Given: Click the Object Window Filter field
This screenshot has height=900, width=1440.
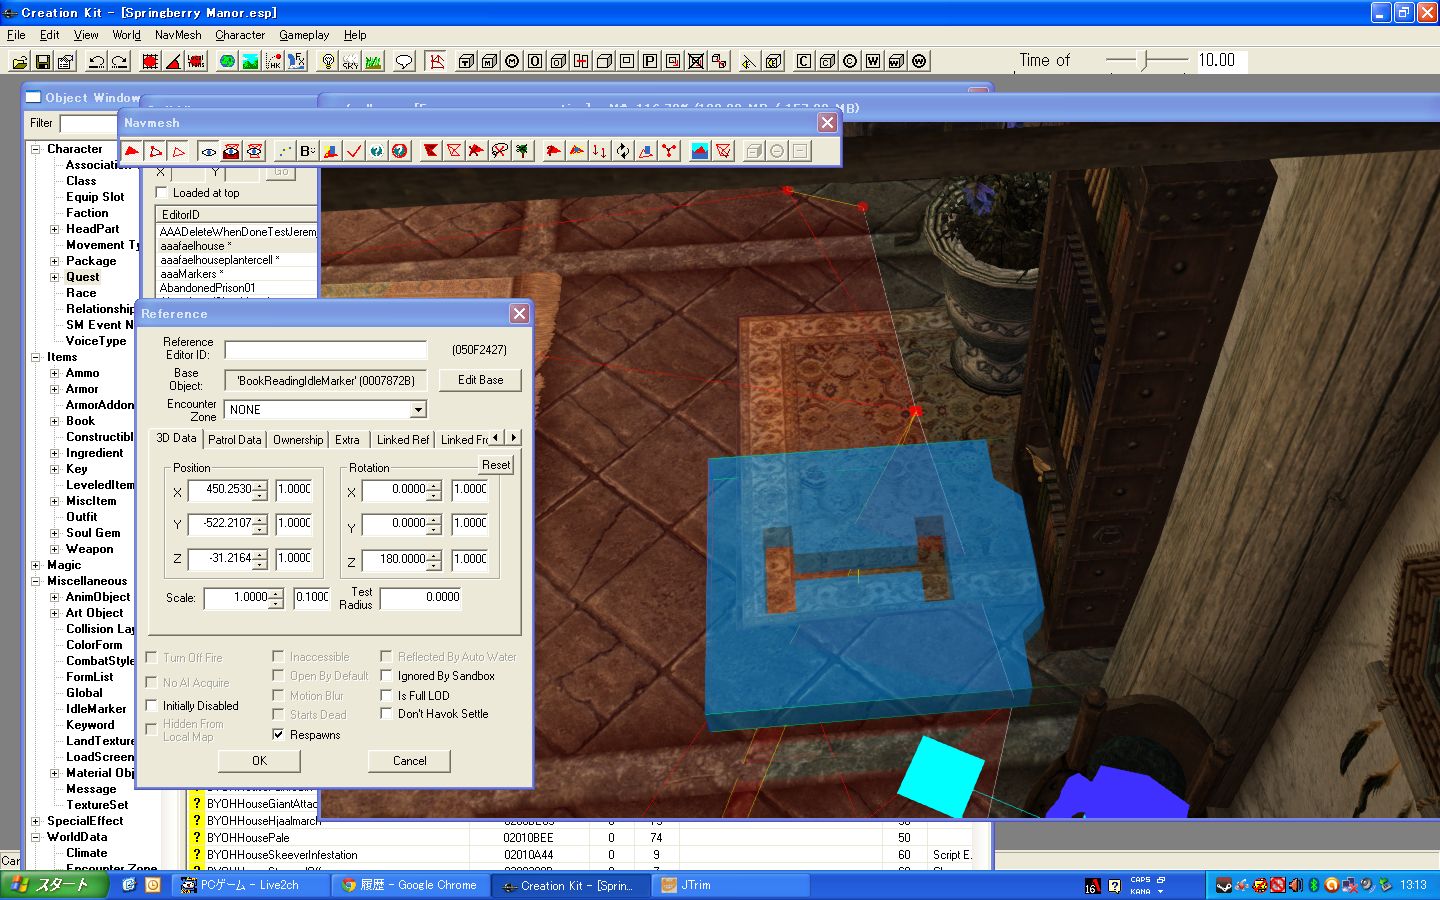Looking at the screenshot, I should coord(89,123).
